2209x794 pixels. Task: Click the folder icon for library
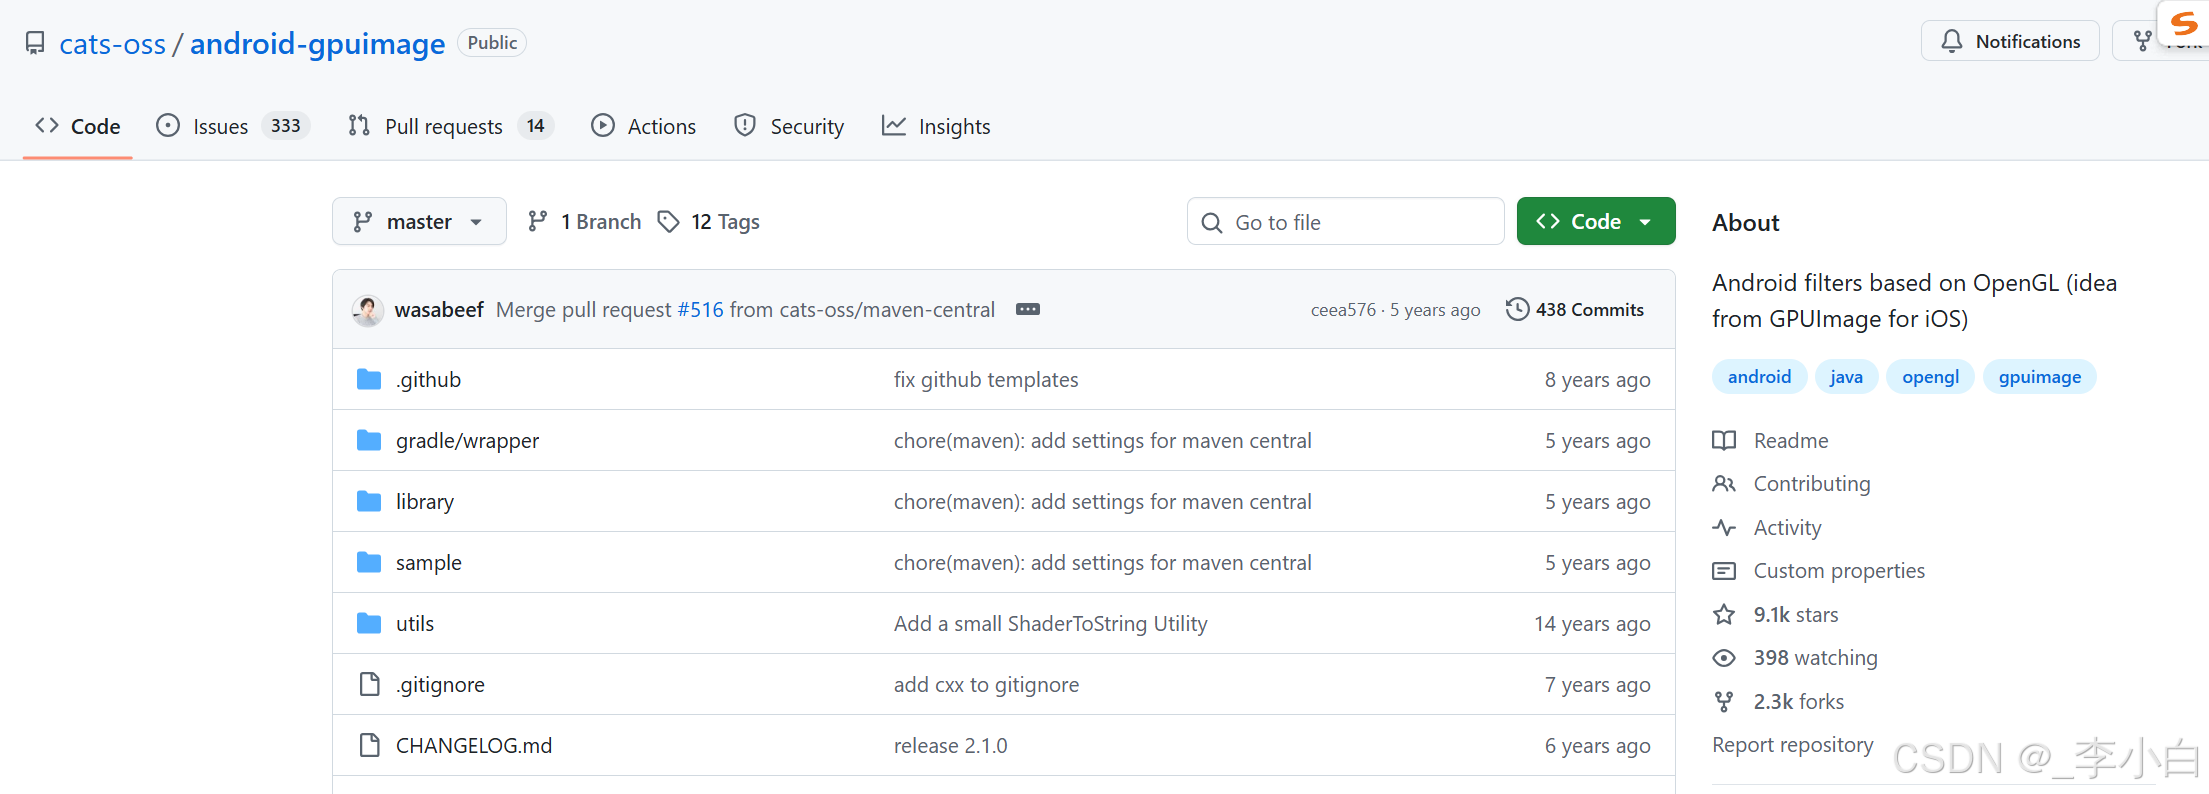coord(369,502)
